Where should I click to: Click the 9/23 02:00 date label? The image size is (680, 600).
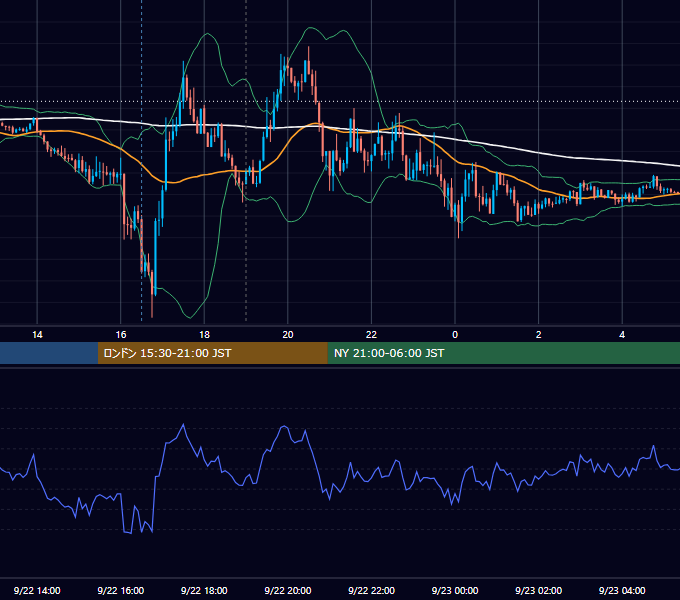[x=538, y=590]
